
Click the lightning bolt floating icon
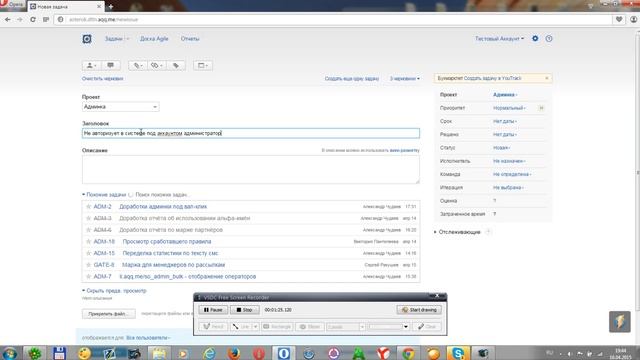point(620,322)
